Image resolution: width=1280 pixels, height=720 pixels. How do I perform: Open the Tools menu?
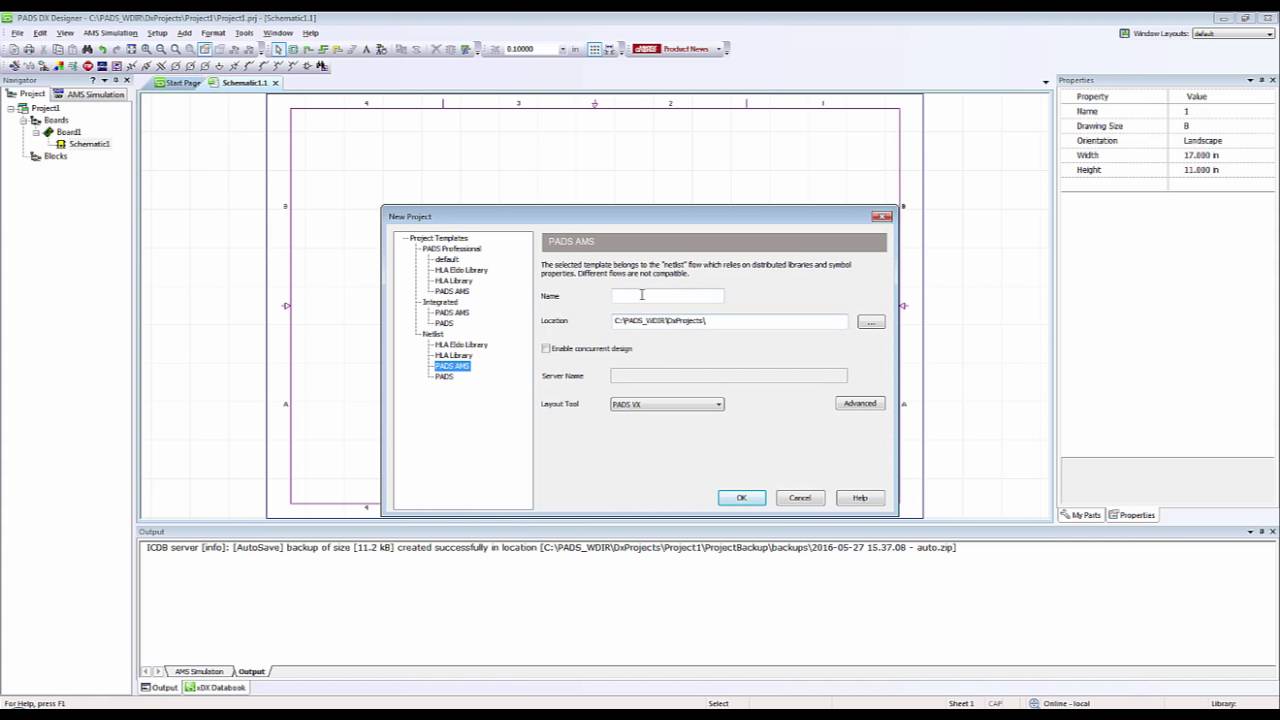point(244,33)
